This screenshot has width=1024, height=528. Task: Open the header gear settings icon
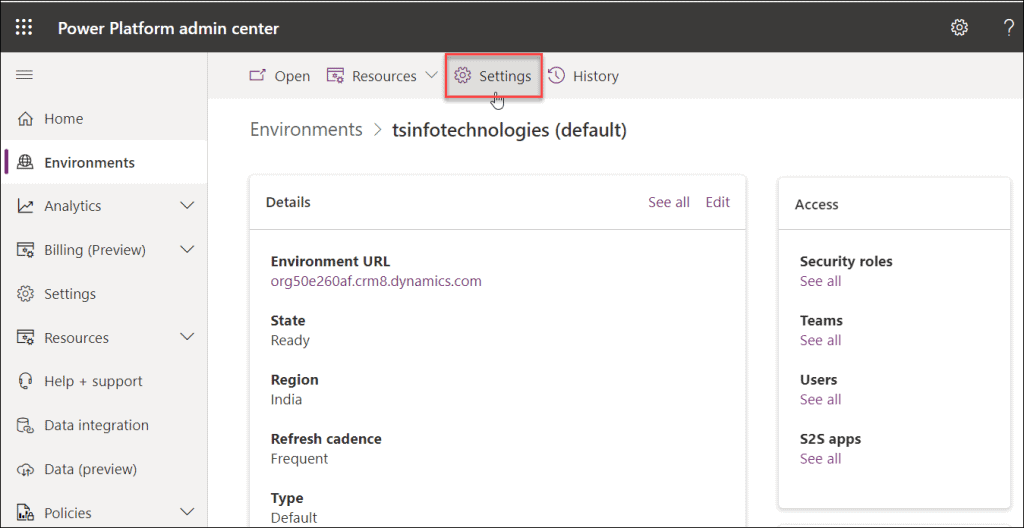(959, 27)
